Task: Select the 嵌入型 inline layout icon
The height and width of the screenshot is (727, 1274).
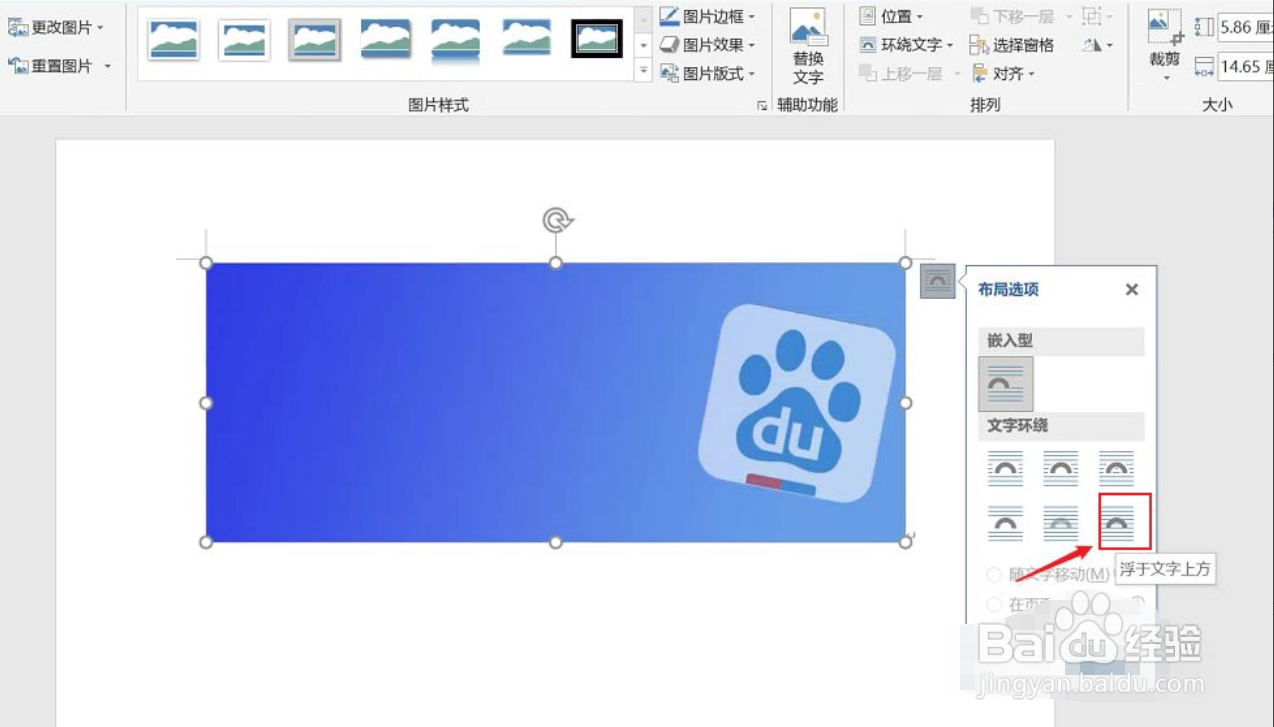Action: pos(1006,384)
